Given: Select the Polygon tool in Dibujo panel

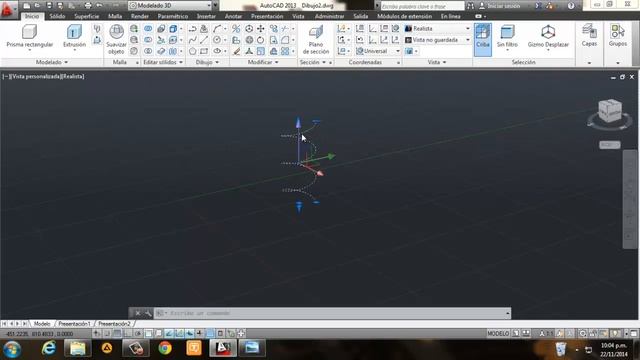Looking at the screenshot, I should pyautogui.click(x=192, y=51).
